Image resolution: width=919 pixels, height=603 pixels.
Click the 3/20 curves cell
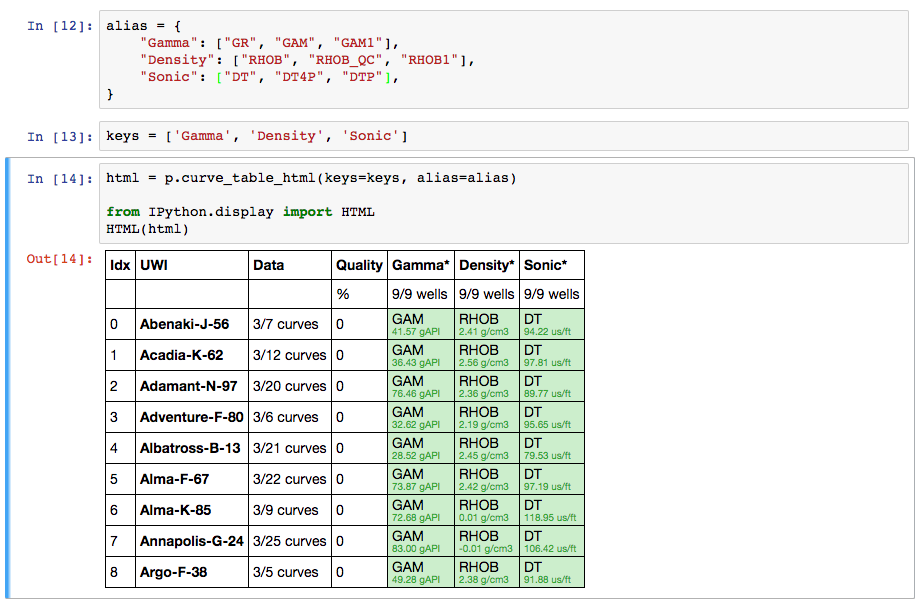tap(290, 386)
